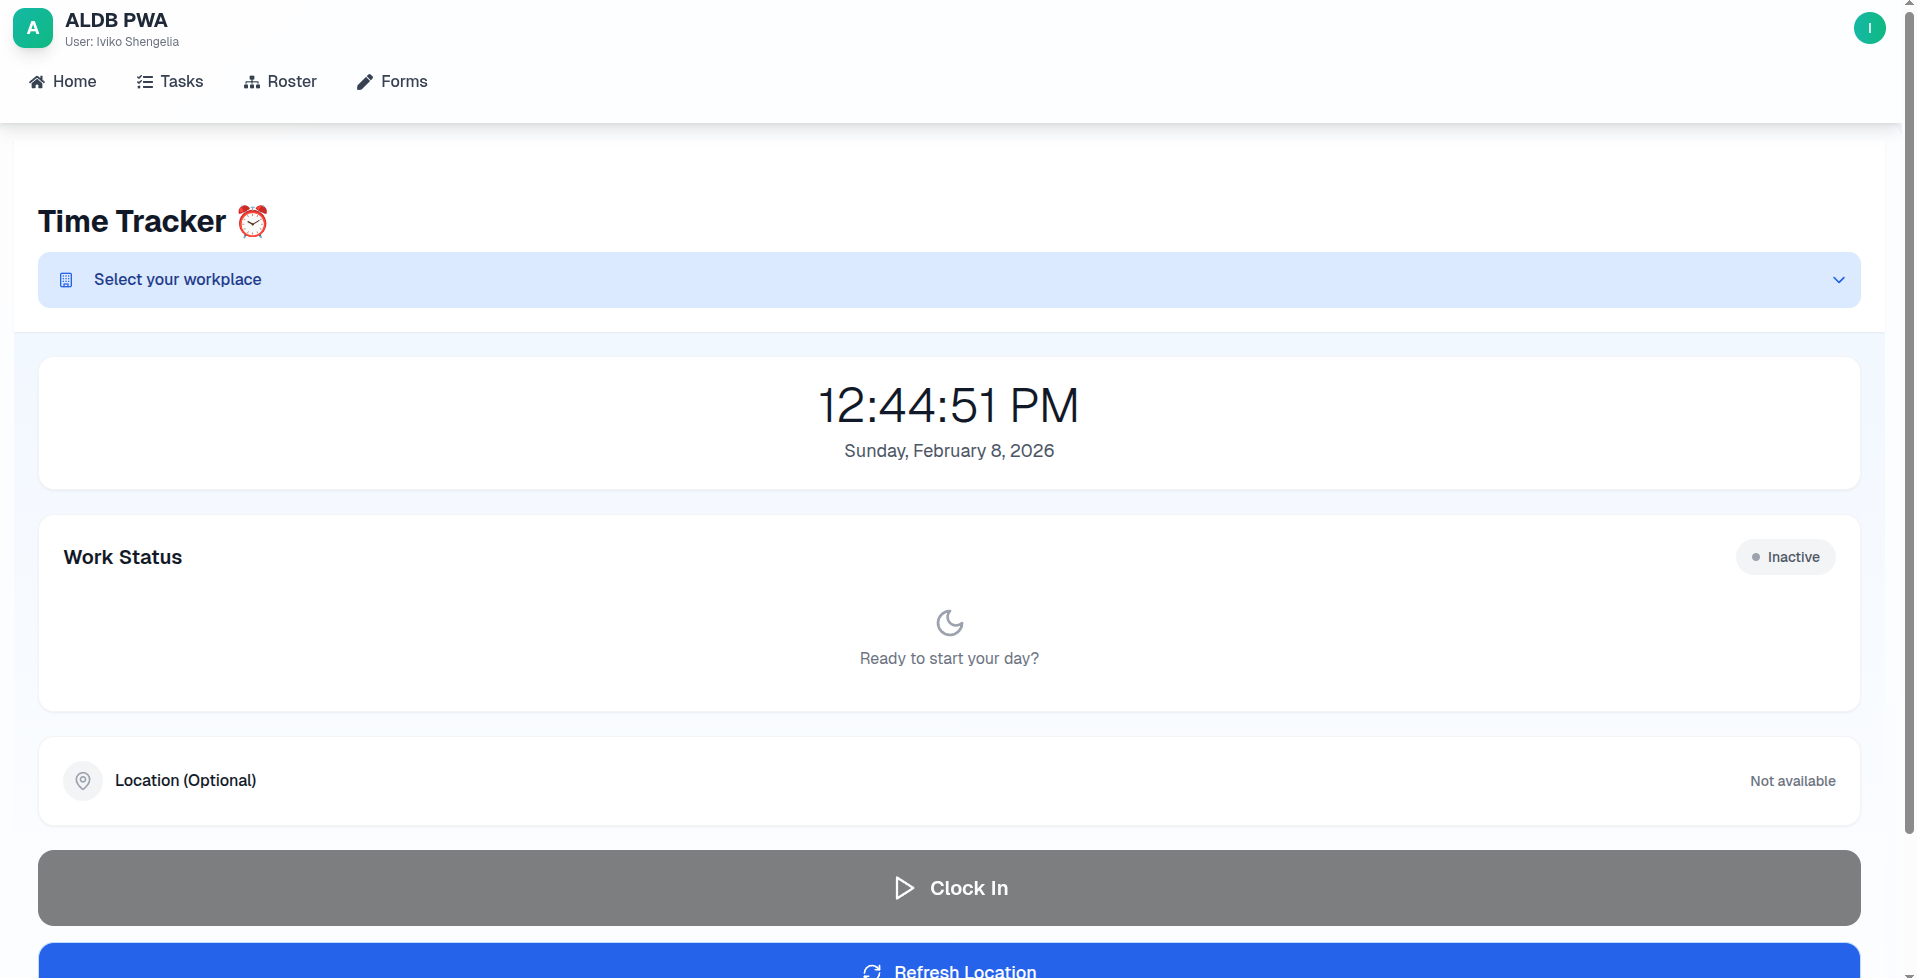Click the building icon in workplace selector
Viewport: 1917px width, 978px height.
tap(66, 280)
